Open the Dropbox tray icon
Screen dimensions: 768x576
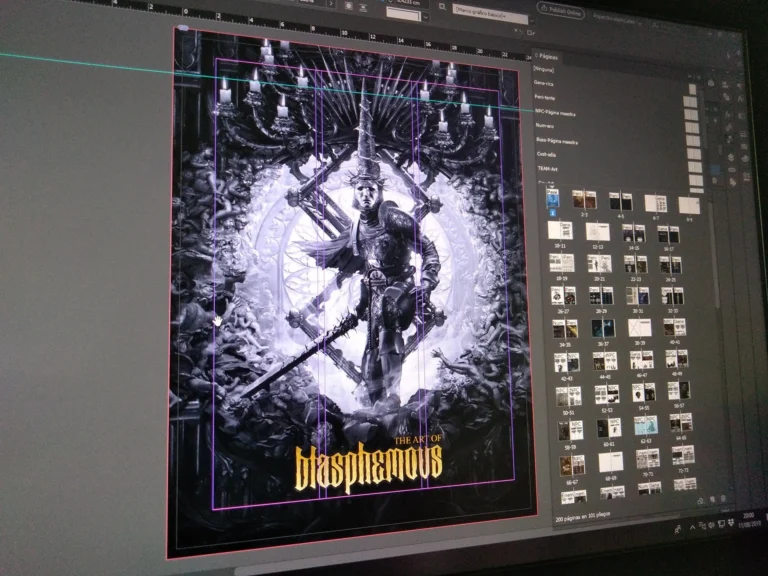coord(731,523)
